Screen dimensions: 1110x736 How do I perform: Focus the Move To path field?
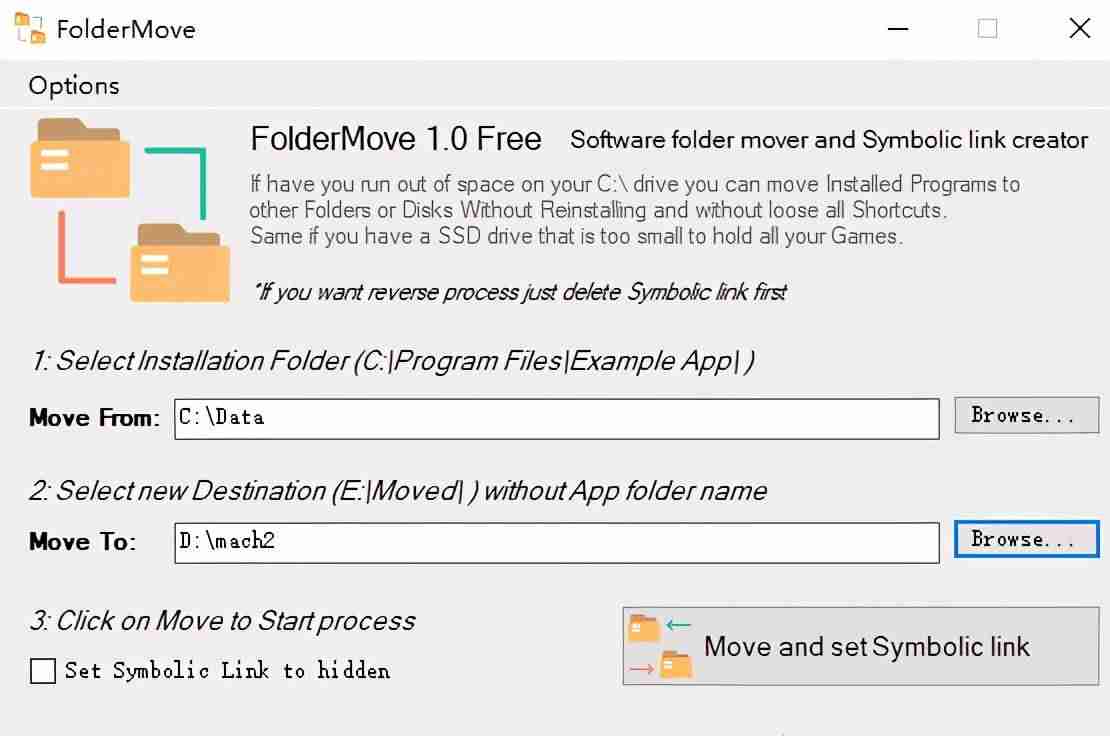(x=556, y=543)
